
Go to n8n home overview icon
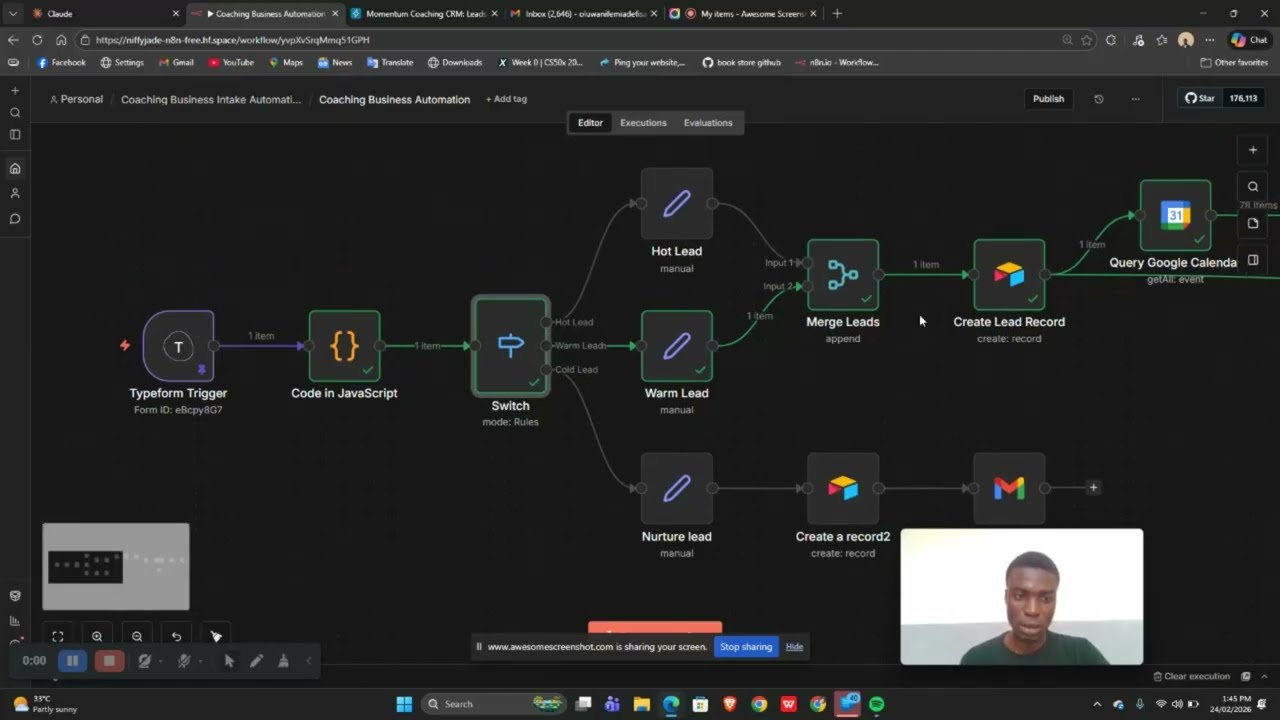click(15, 168)
